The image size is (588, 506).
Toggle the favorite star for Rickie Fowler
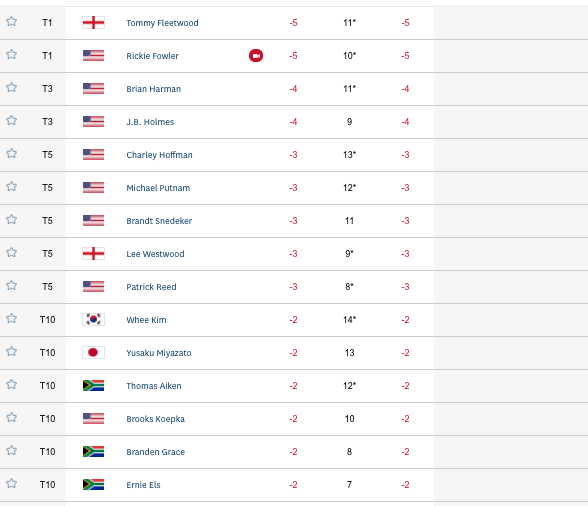click(12, 54)
